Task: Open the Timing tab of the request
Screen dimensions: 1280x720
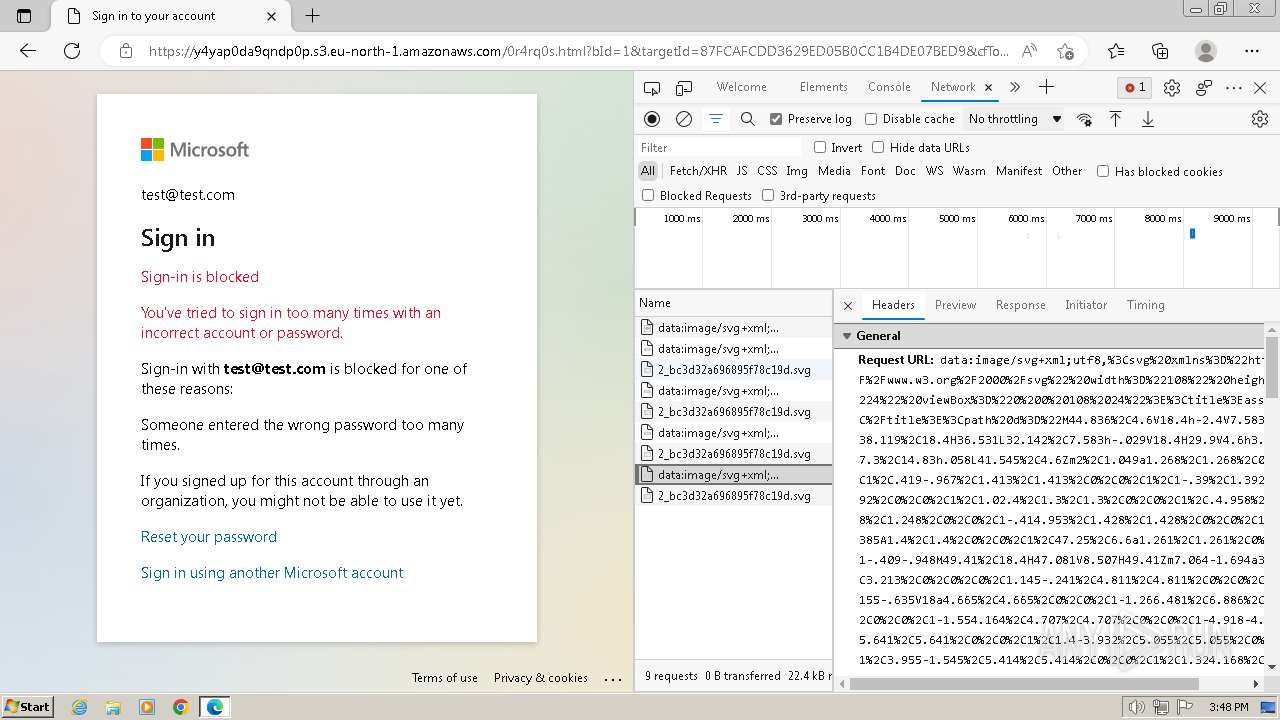Action: point(1145,305)
